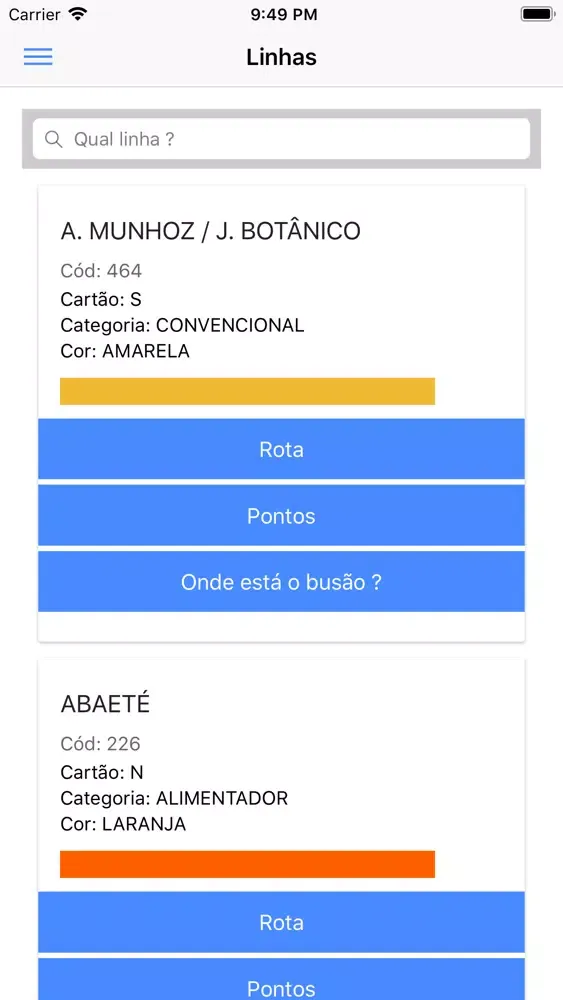The height and width of the screenshot is (1000, 563).
Task: Tap the 'Cód: 464' label
Action: click(x=101, y=271)
